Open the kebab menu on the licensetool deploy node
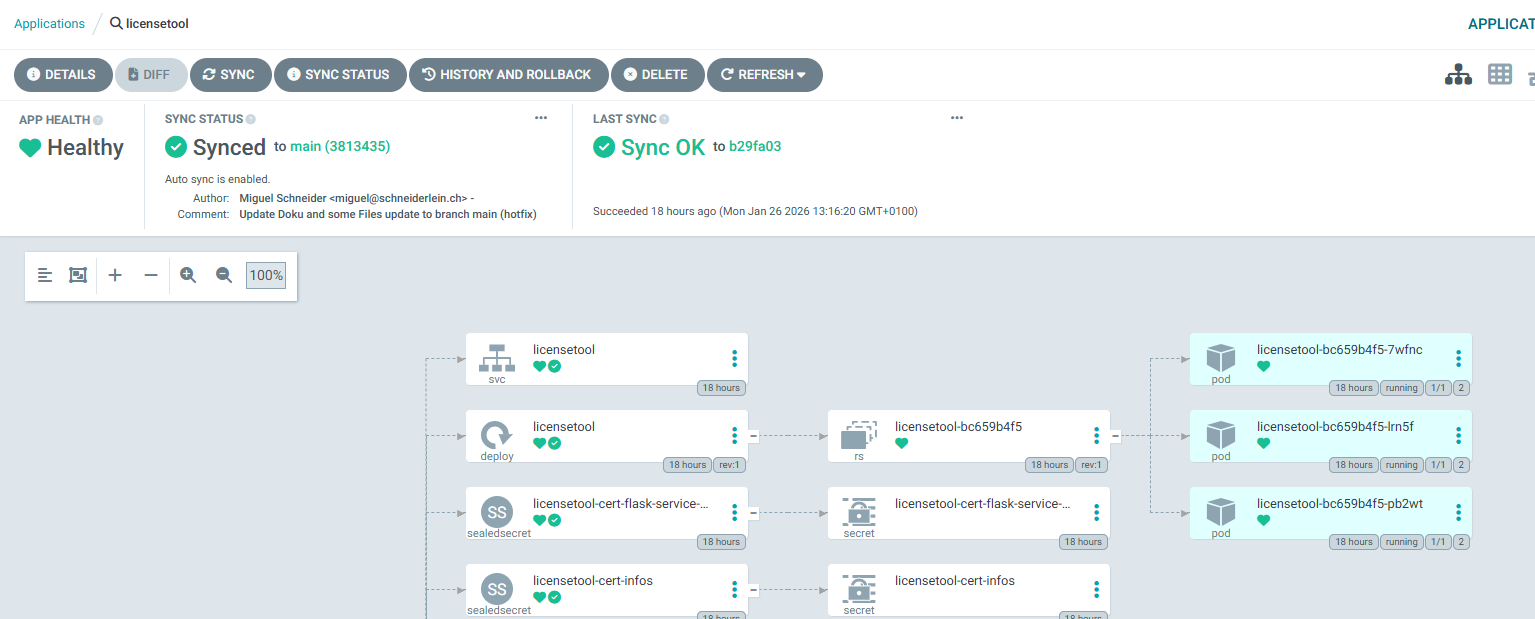This screenshot has width=1535, height=619. point(734,435)
